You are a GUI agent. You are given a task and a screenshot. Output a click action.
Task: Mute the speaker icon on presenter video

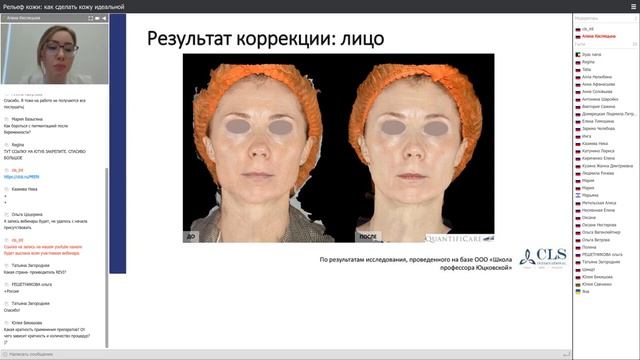tap(104, 18)
